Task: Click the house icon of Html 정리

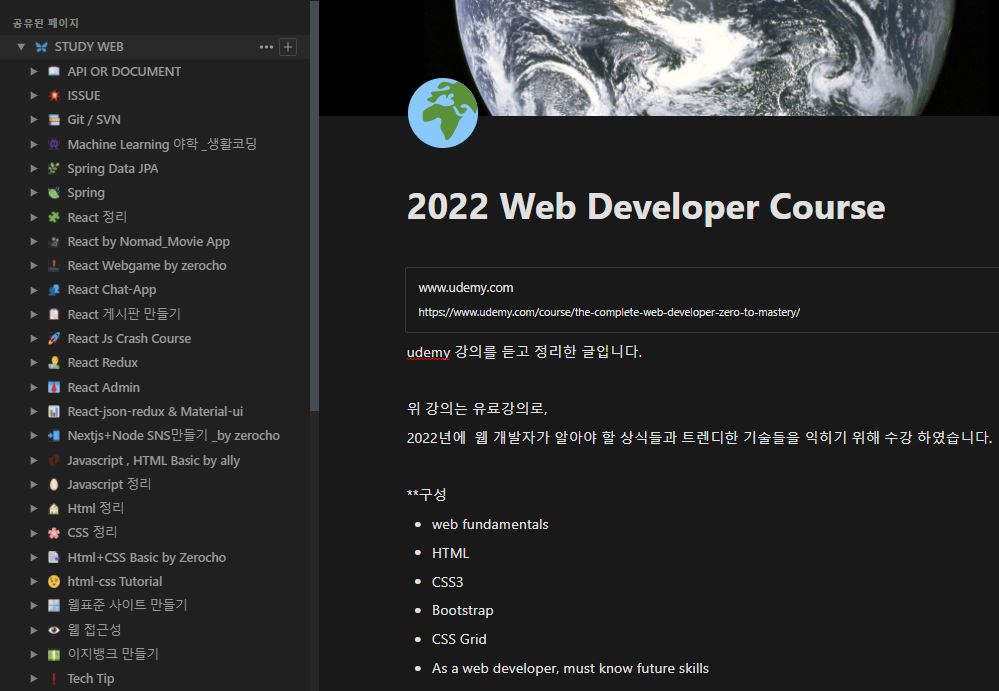Action: point(54,509)
